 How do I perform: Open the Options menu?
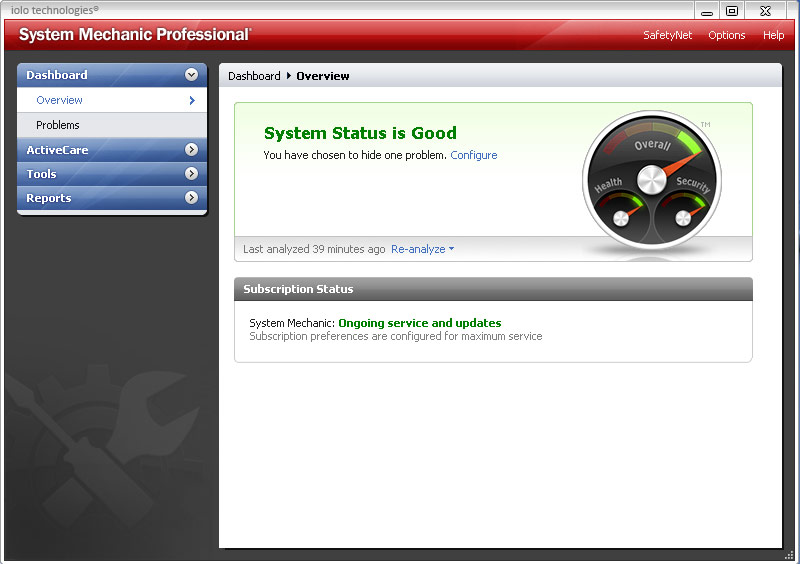727,35
